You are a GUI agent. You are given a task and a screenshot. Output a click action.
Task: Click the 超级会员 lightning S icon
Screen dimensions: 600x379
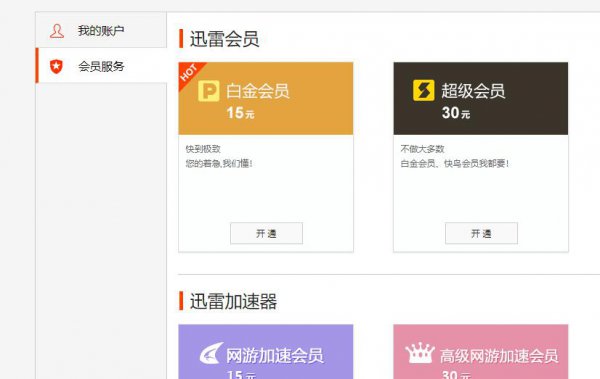(424, 90)
